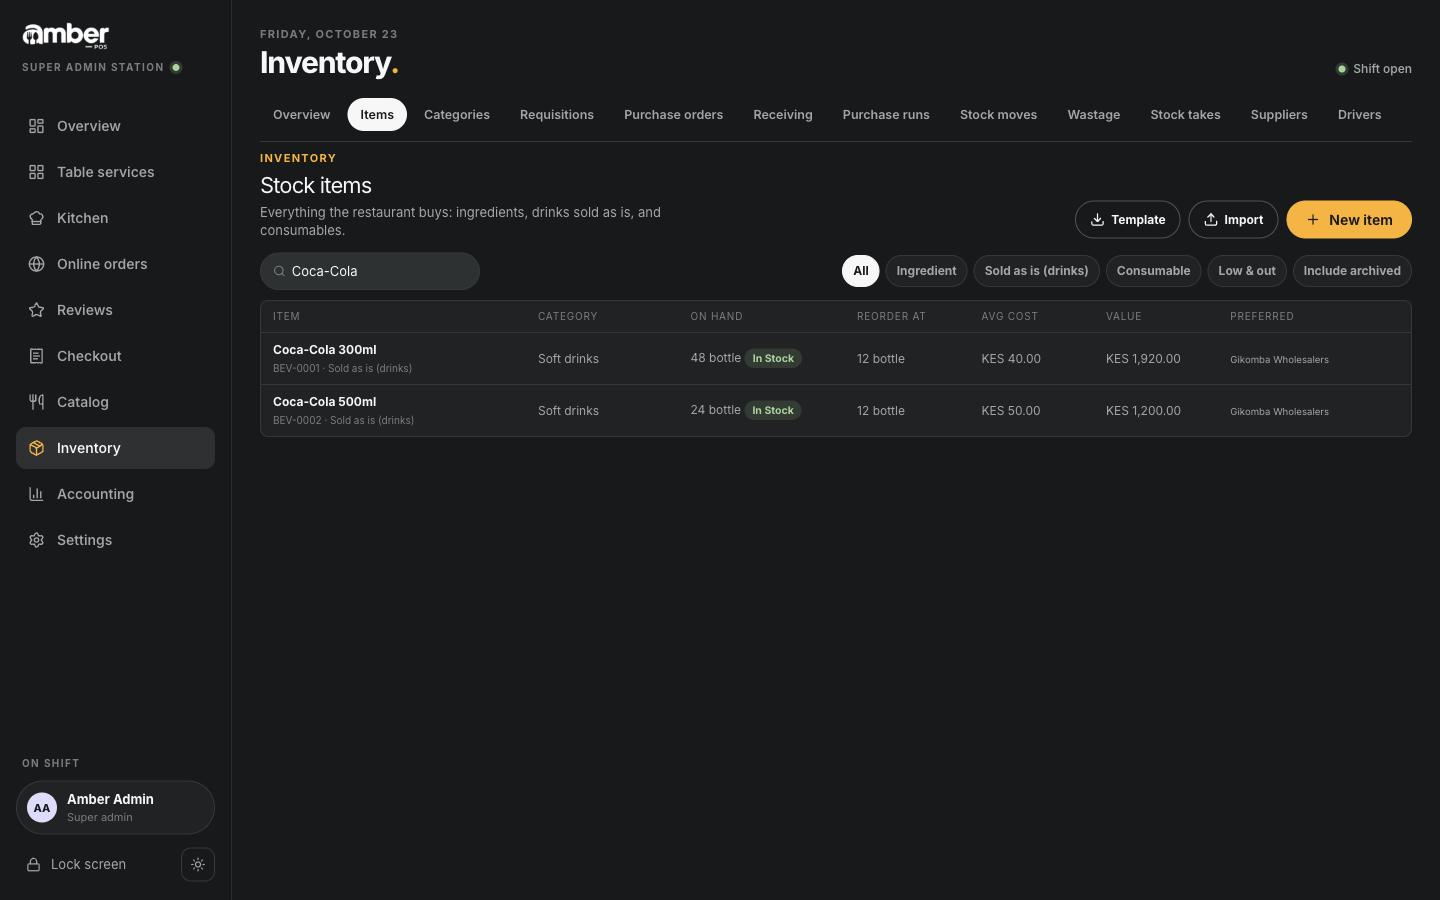This screenshot has width=1440, height=900.
Task: Switch to Stock takes tab
Action: [x=1185, y=115]
